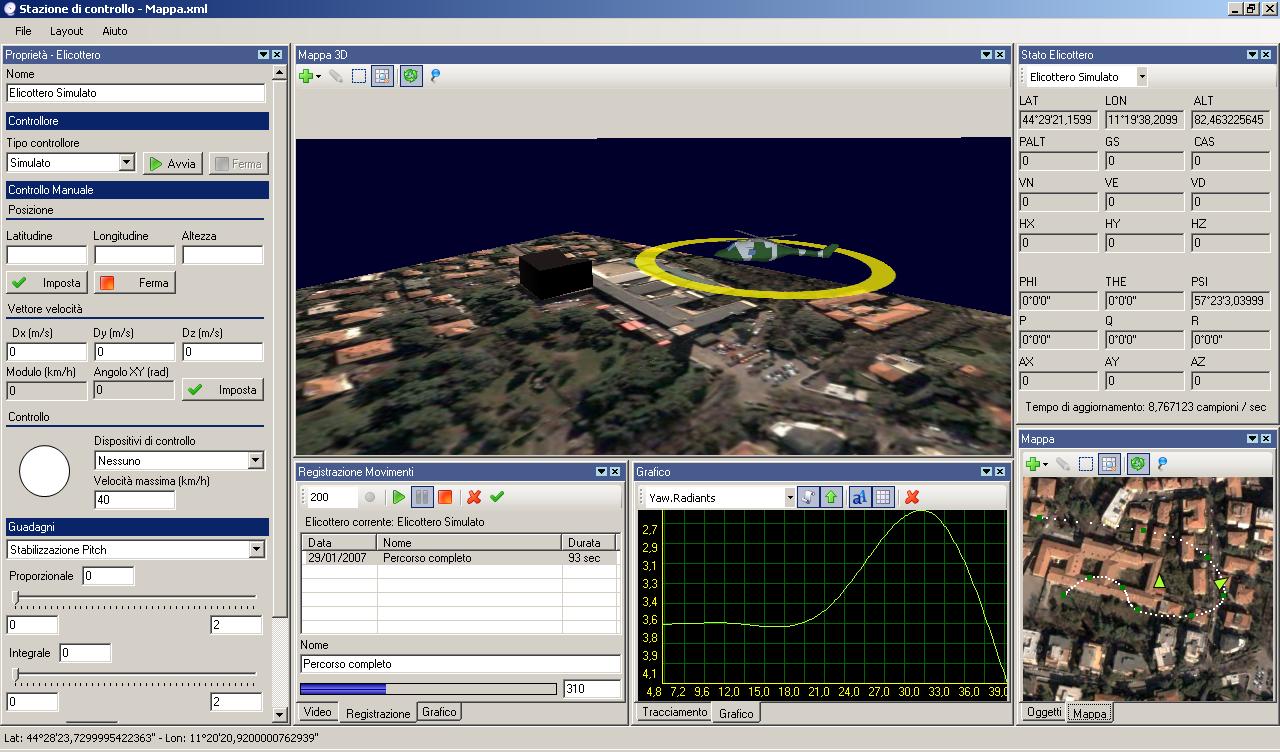Choose the dashed selection rectangle in the Mappa panel
Screen dimensions: 1280x752
(x=1086, y=464)
